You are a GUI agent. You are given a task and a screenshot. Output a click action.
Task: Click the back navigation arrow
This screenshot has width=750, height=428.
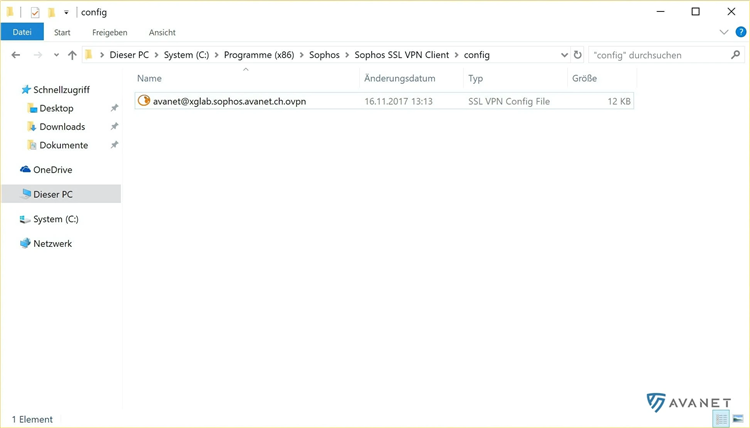click(x=16, y=55)
